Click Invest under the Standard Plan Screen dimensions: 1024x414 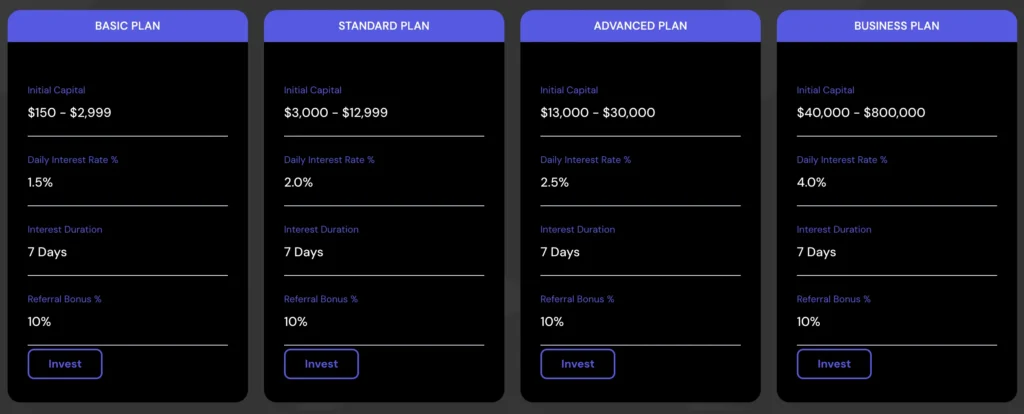point(321,364)
